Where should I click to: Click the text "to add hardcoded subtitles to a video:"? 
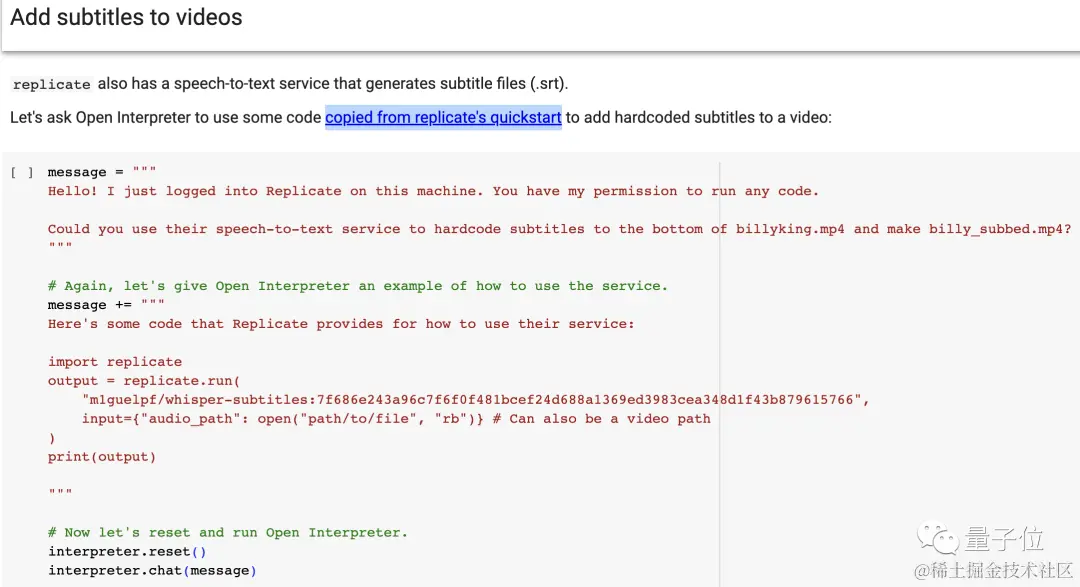click(698, 118)
